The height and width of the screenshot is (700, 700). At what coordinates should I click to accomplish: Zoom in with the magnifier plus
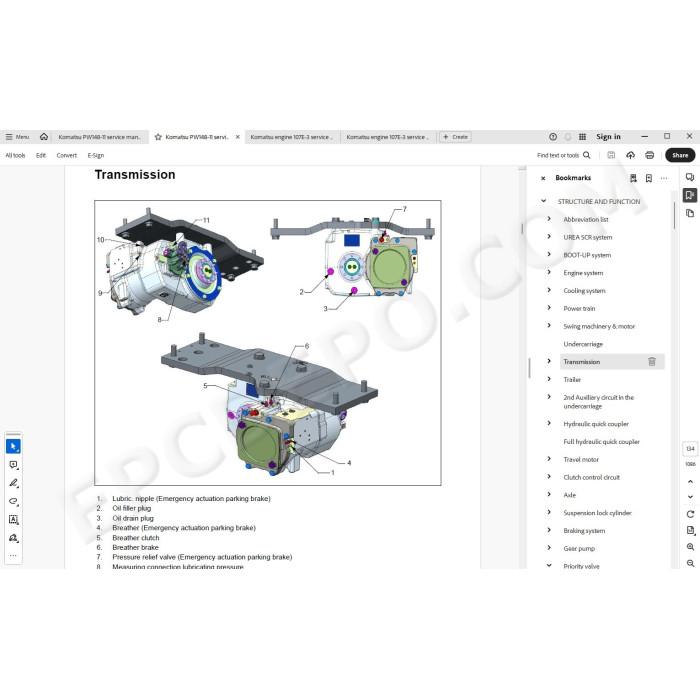pos(690,547)
